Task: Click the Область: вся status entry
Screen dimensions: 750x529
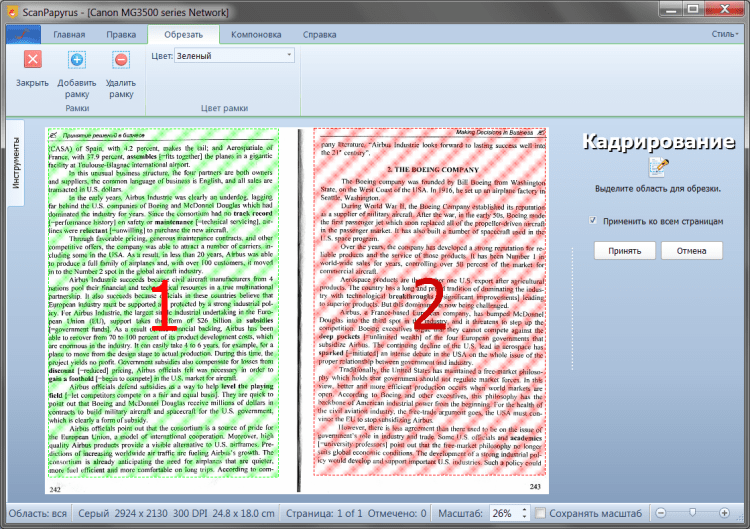Action: click(x=38, y=513)
